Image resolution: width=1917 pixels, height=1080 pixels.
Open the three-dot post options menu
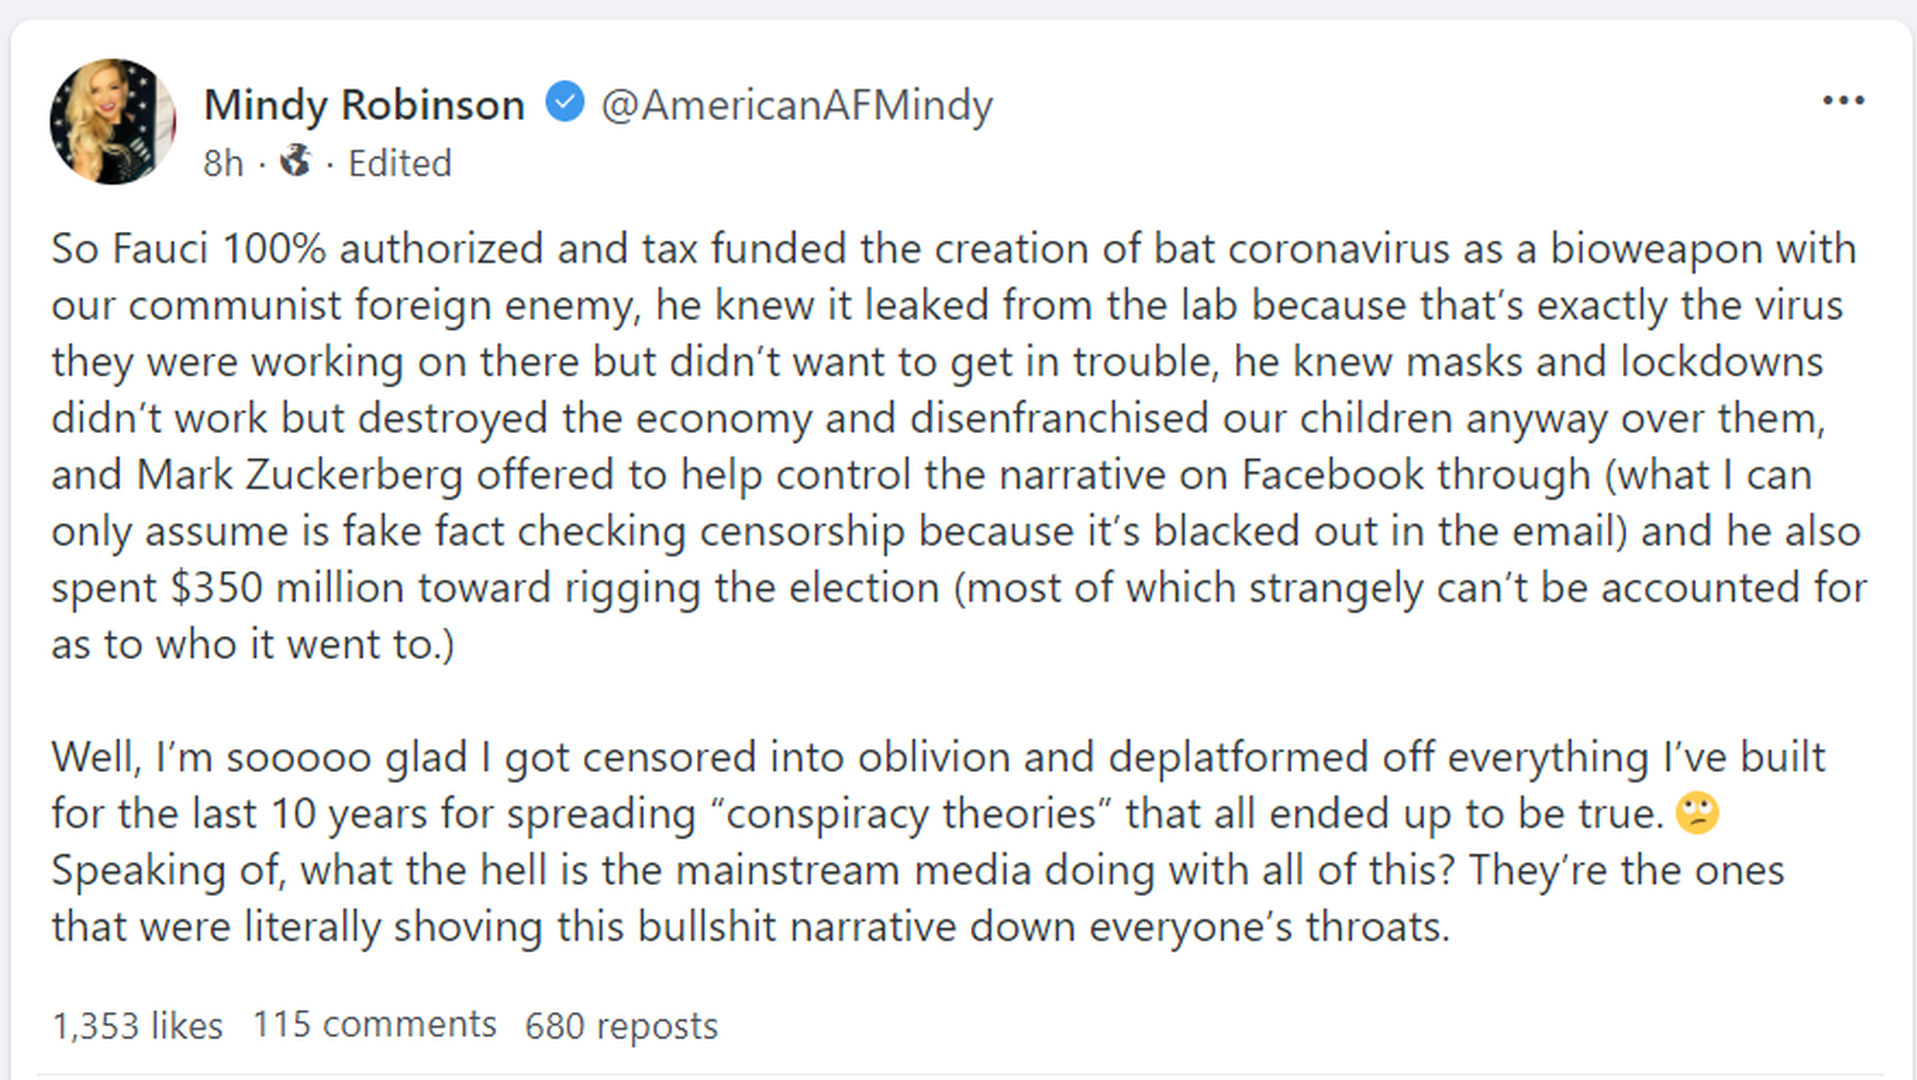[x=1843, y=100]
